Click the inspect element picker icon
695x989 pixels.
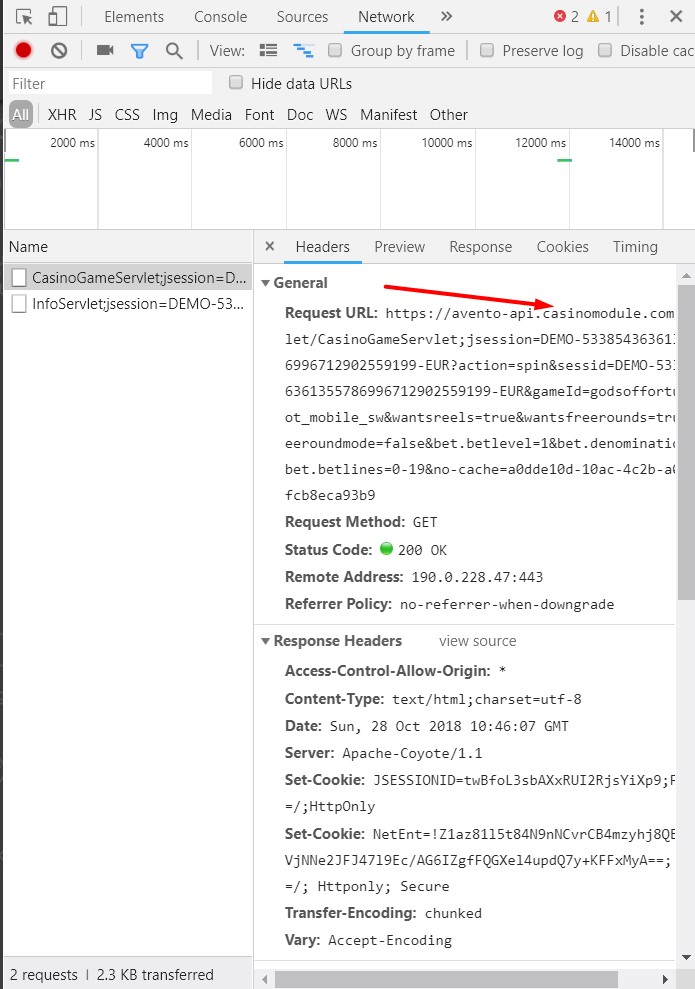(25, 17)
